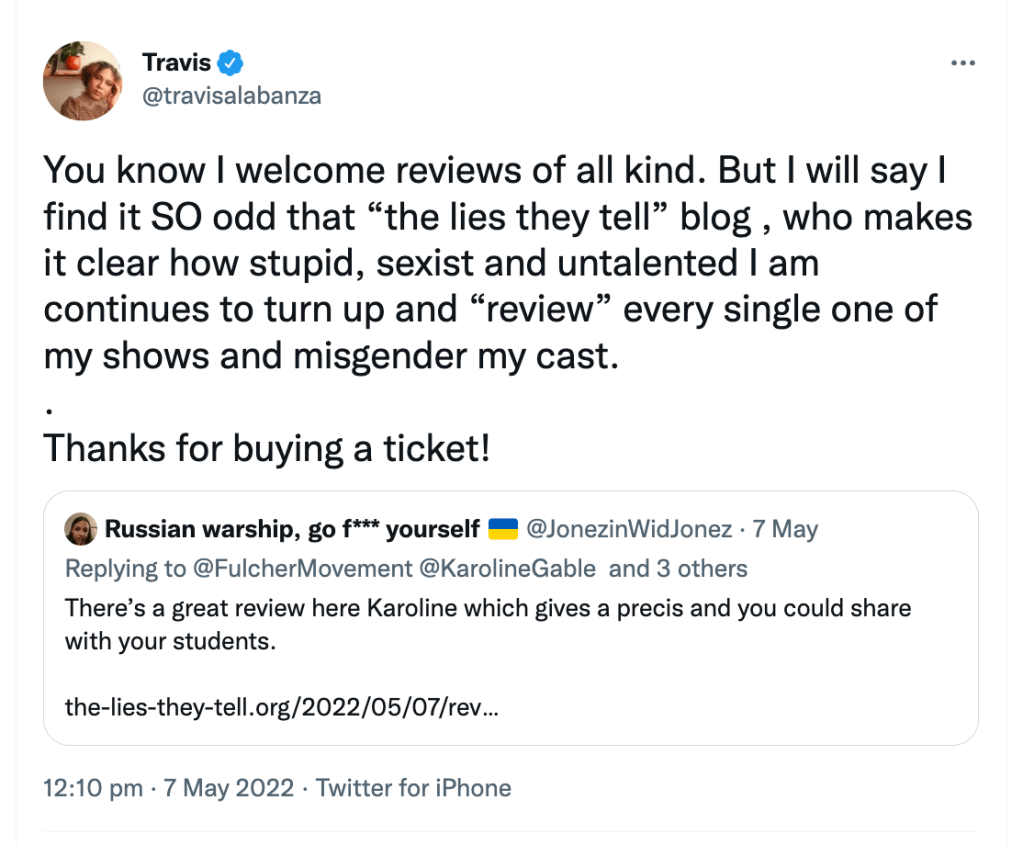
Task: Click the @travisalabanza handle
Action: 231,96
